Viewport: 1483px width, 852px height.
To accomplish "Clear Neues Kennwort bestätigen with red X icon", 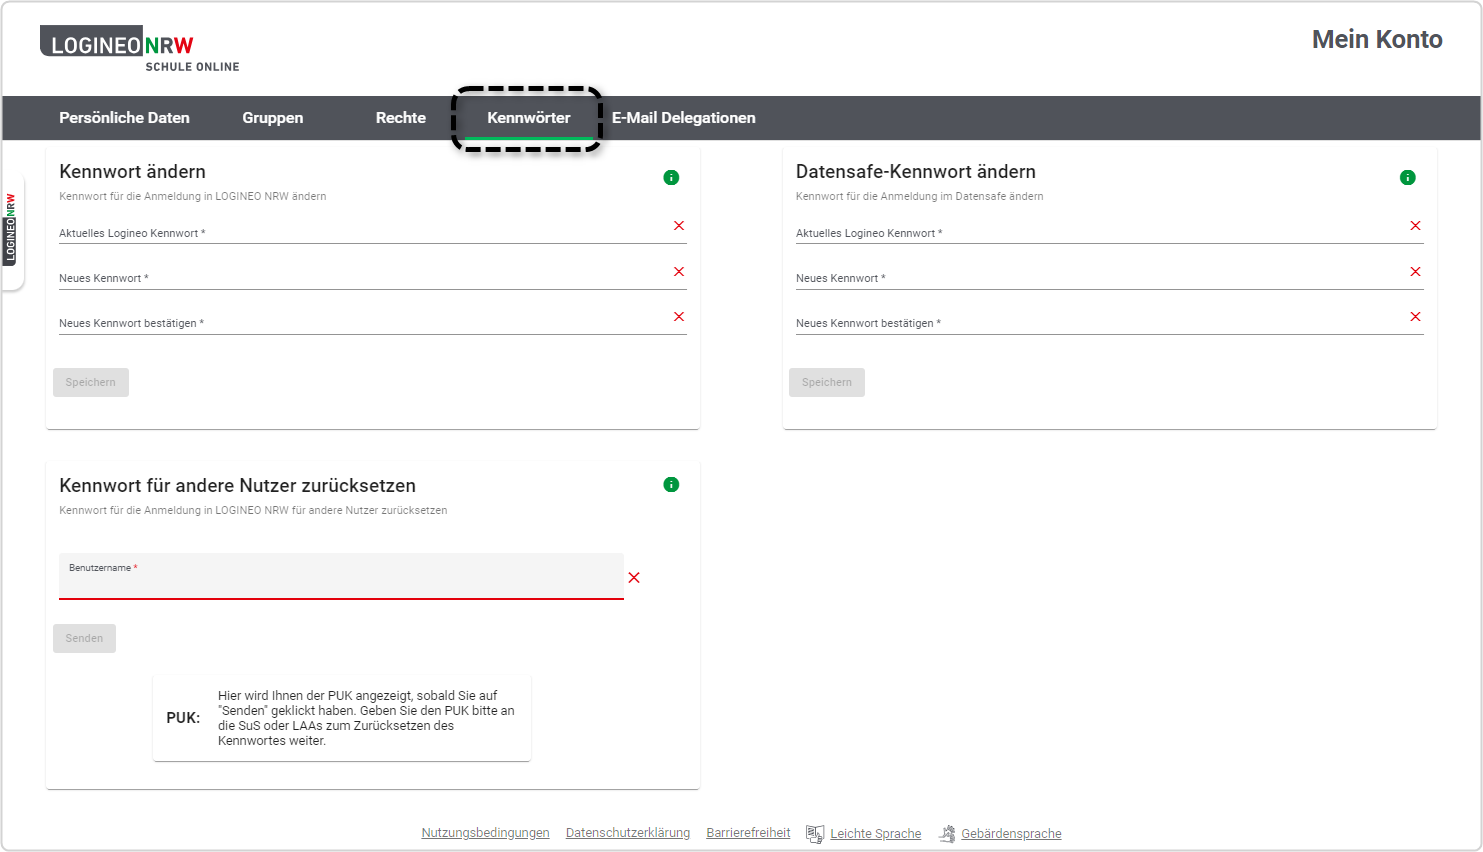I will tap(679, 316).
